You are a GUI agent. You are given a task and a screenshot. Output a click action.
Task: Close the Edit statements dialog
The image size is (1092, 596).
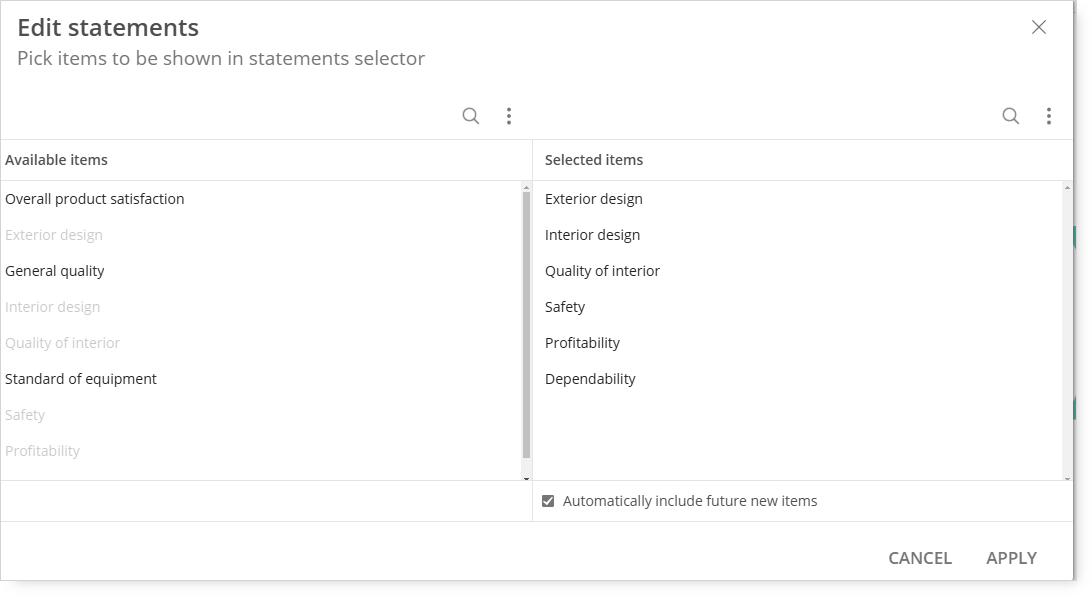tap(1039, 27)
